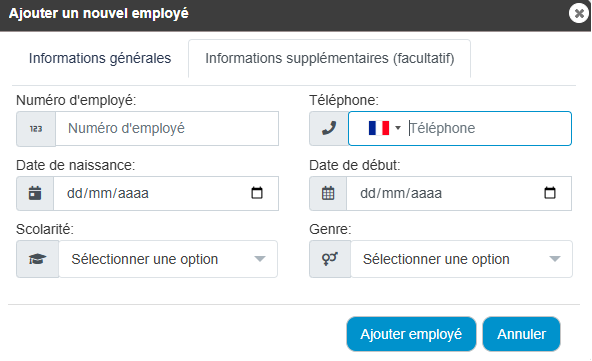592x361 pixels.
Task: Click into the Téléphone text field
Action: 489,128
